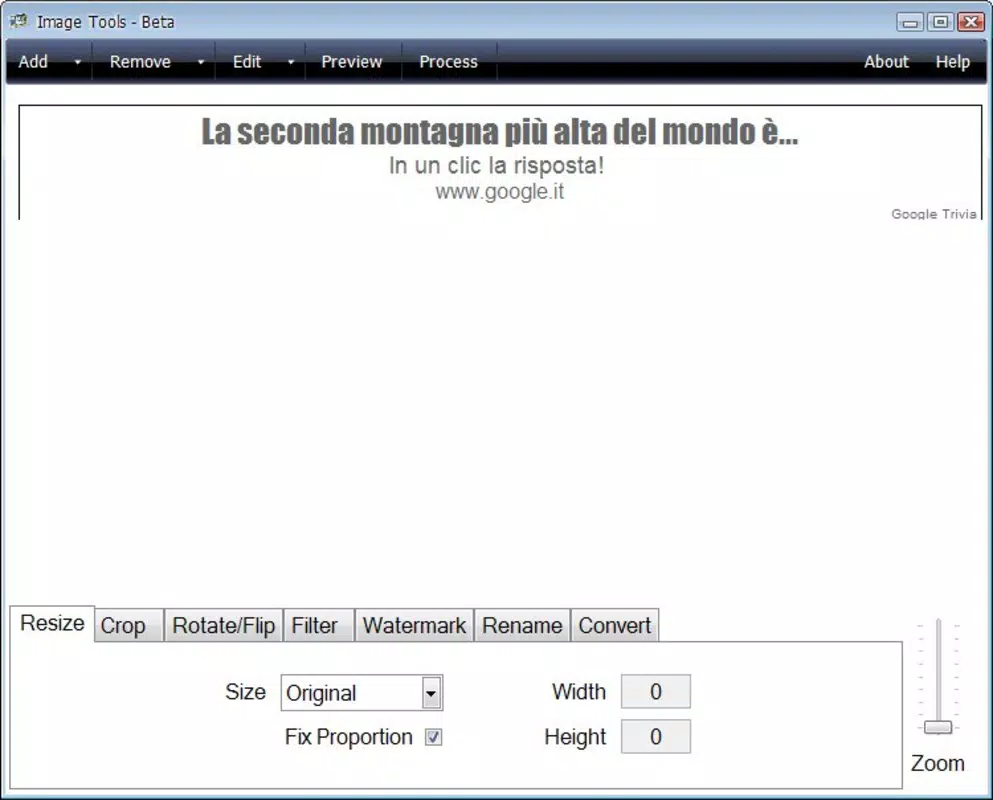The height and width of the screenshot is (800, 993).
Task: Switch to the Convert tab
Action: coord(615,626)
